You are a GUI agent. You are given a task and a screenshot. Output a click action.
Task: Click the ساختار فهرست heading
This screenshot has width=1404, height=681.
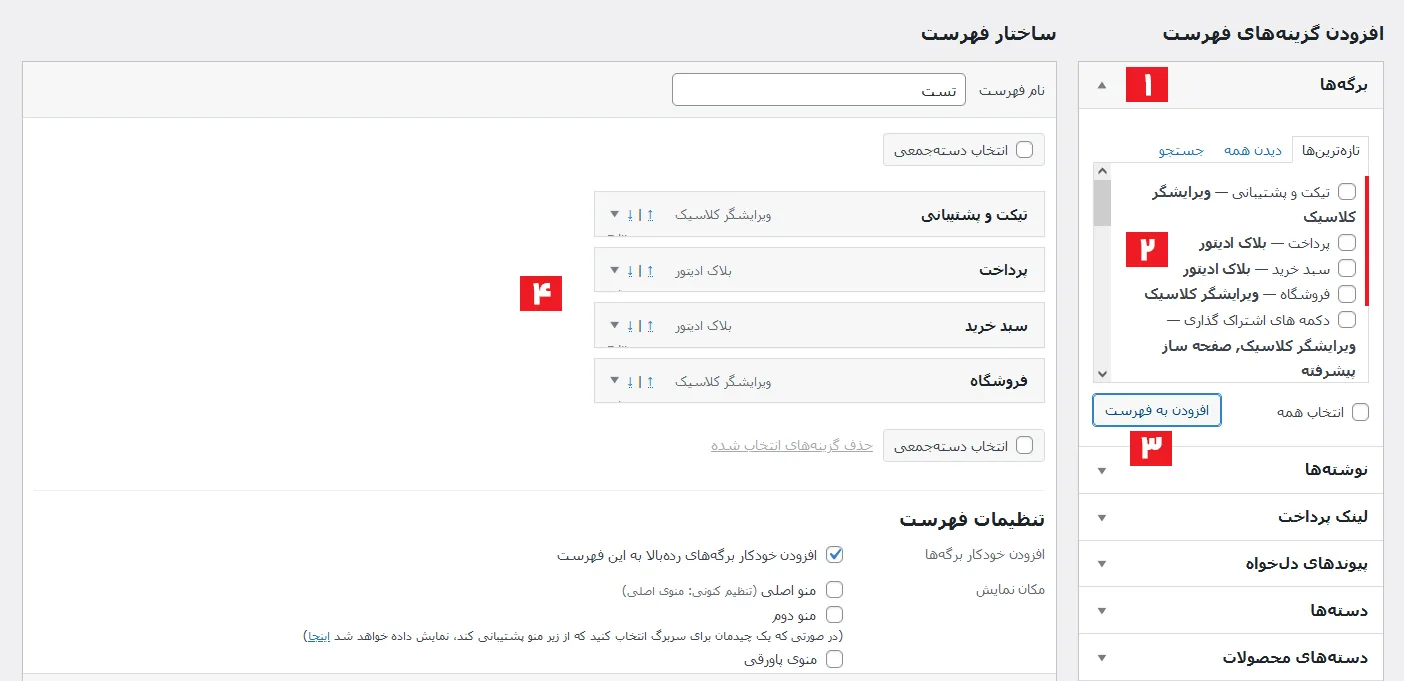pos(988,34)
